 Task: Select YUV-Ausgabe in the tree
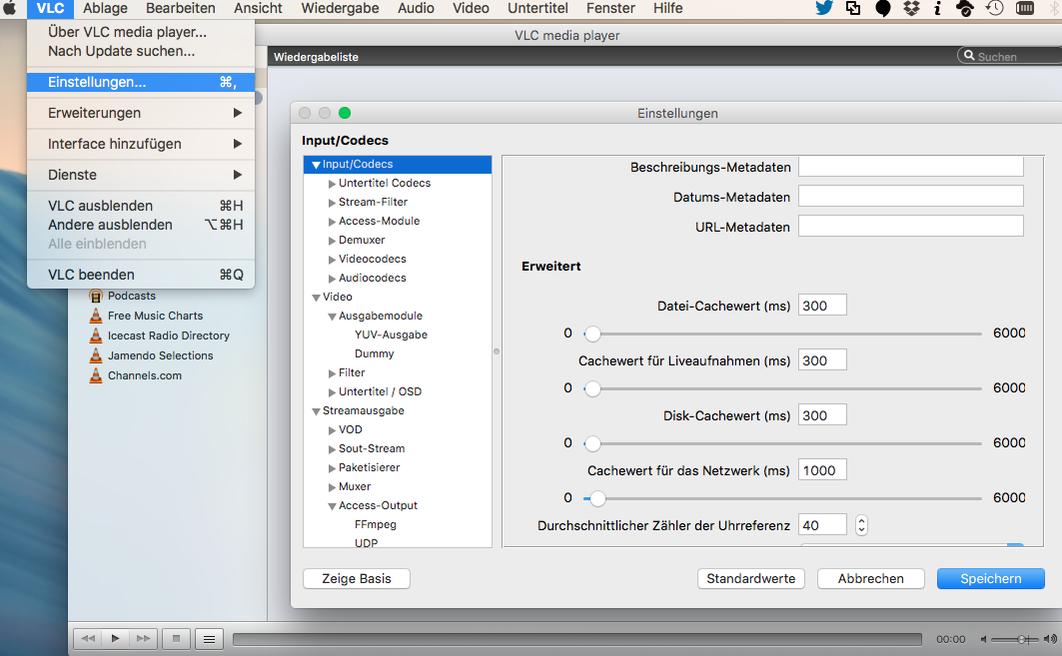click(391, 334)
